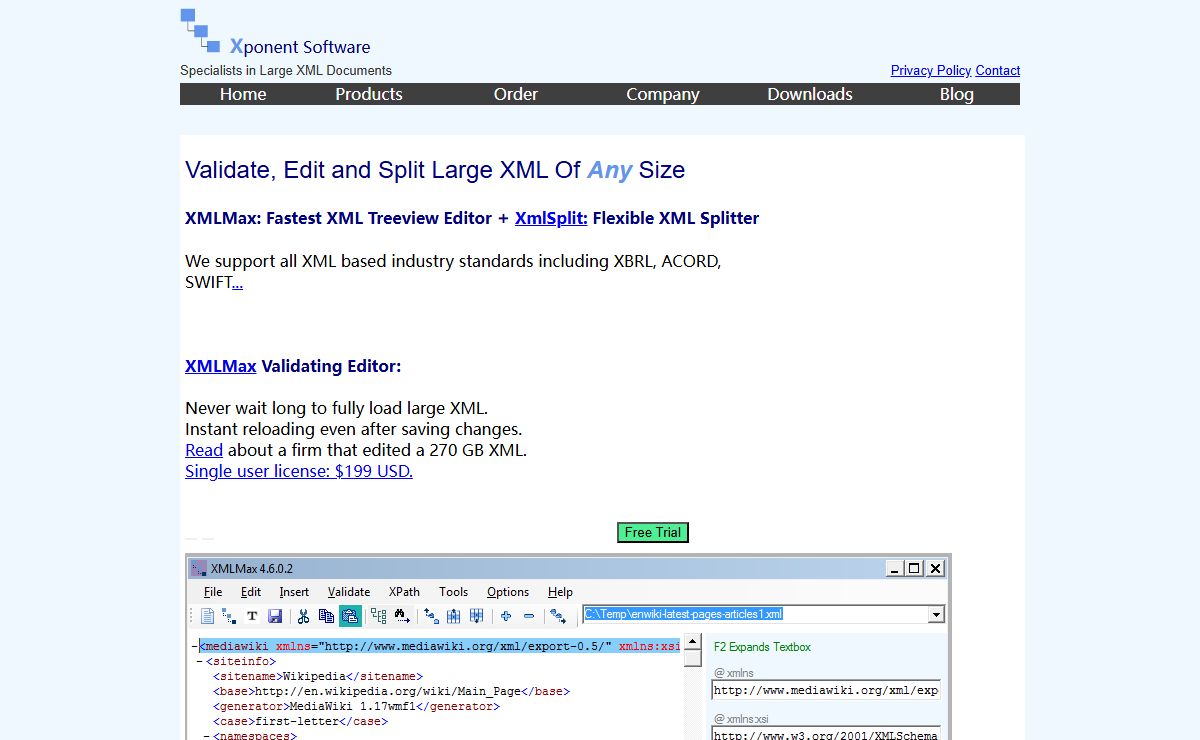Click the small tree-nodes icon beside new document
The image size is (1200, 740).
229,616
